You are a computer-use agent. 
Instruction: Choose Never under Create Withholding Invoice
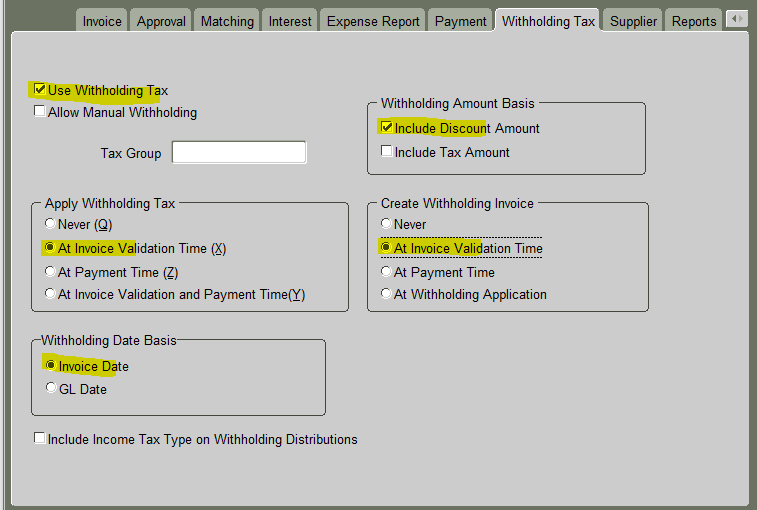click(x=386, y=224)
